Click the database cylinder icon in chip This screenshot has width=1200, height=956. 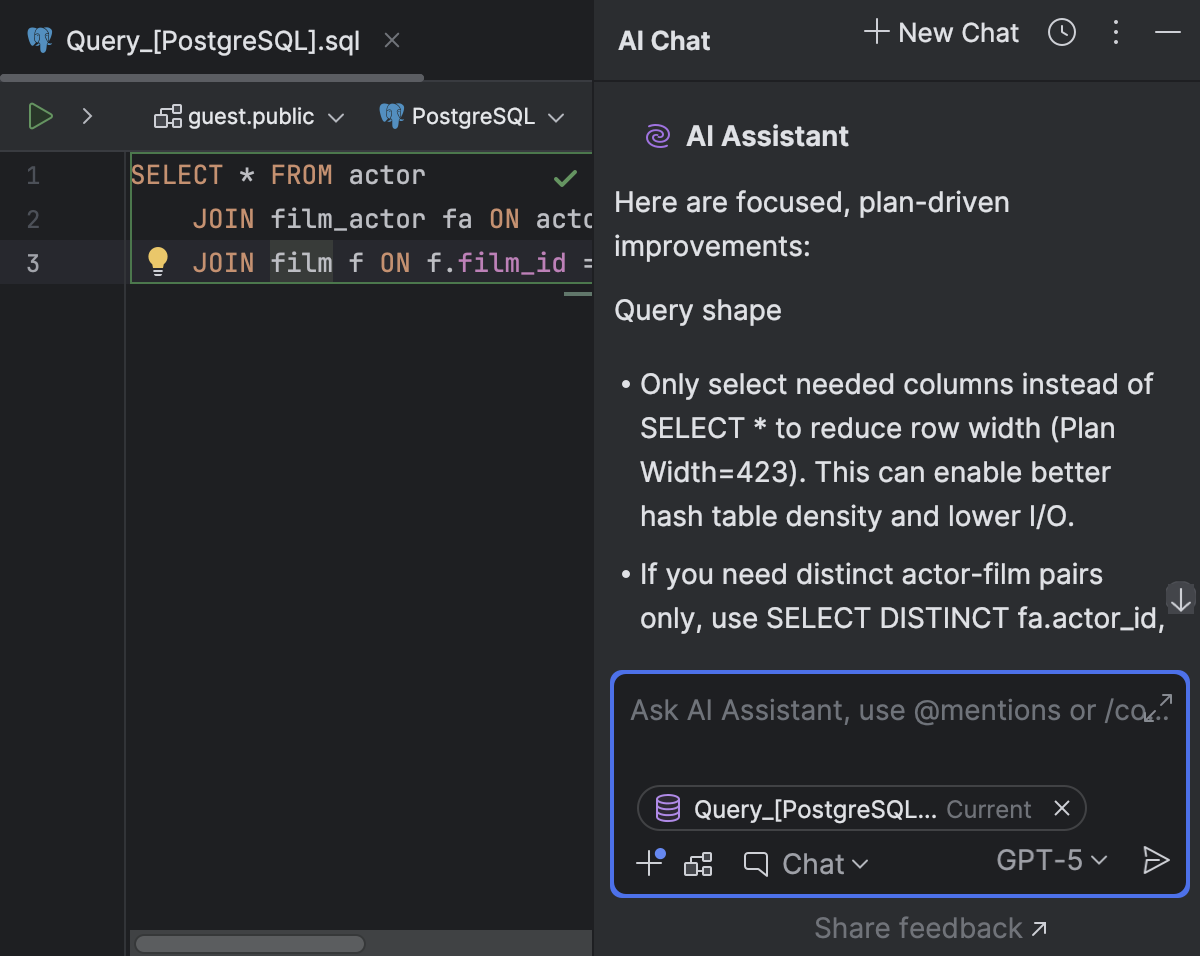pos(667,808)
